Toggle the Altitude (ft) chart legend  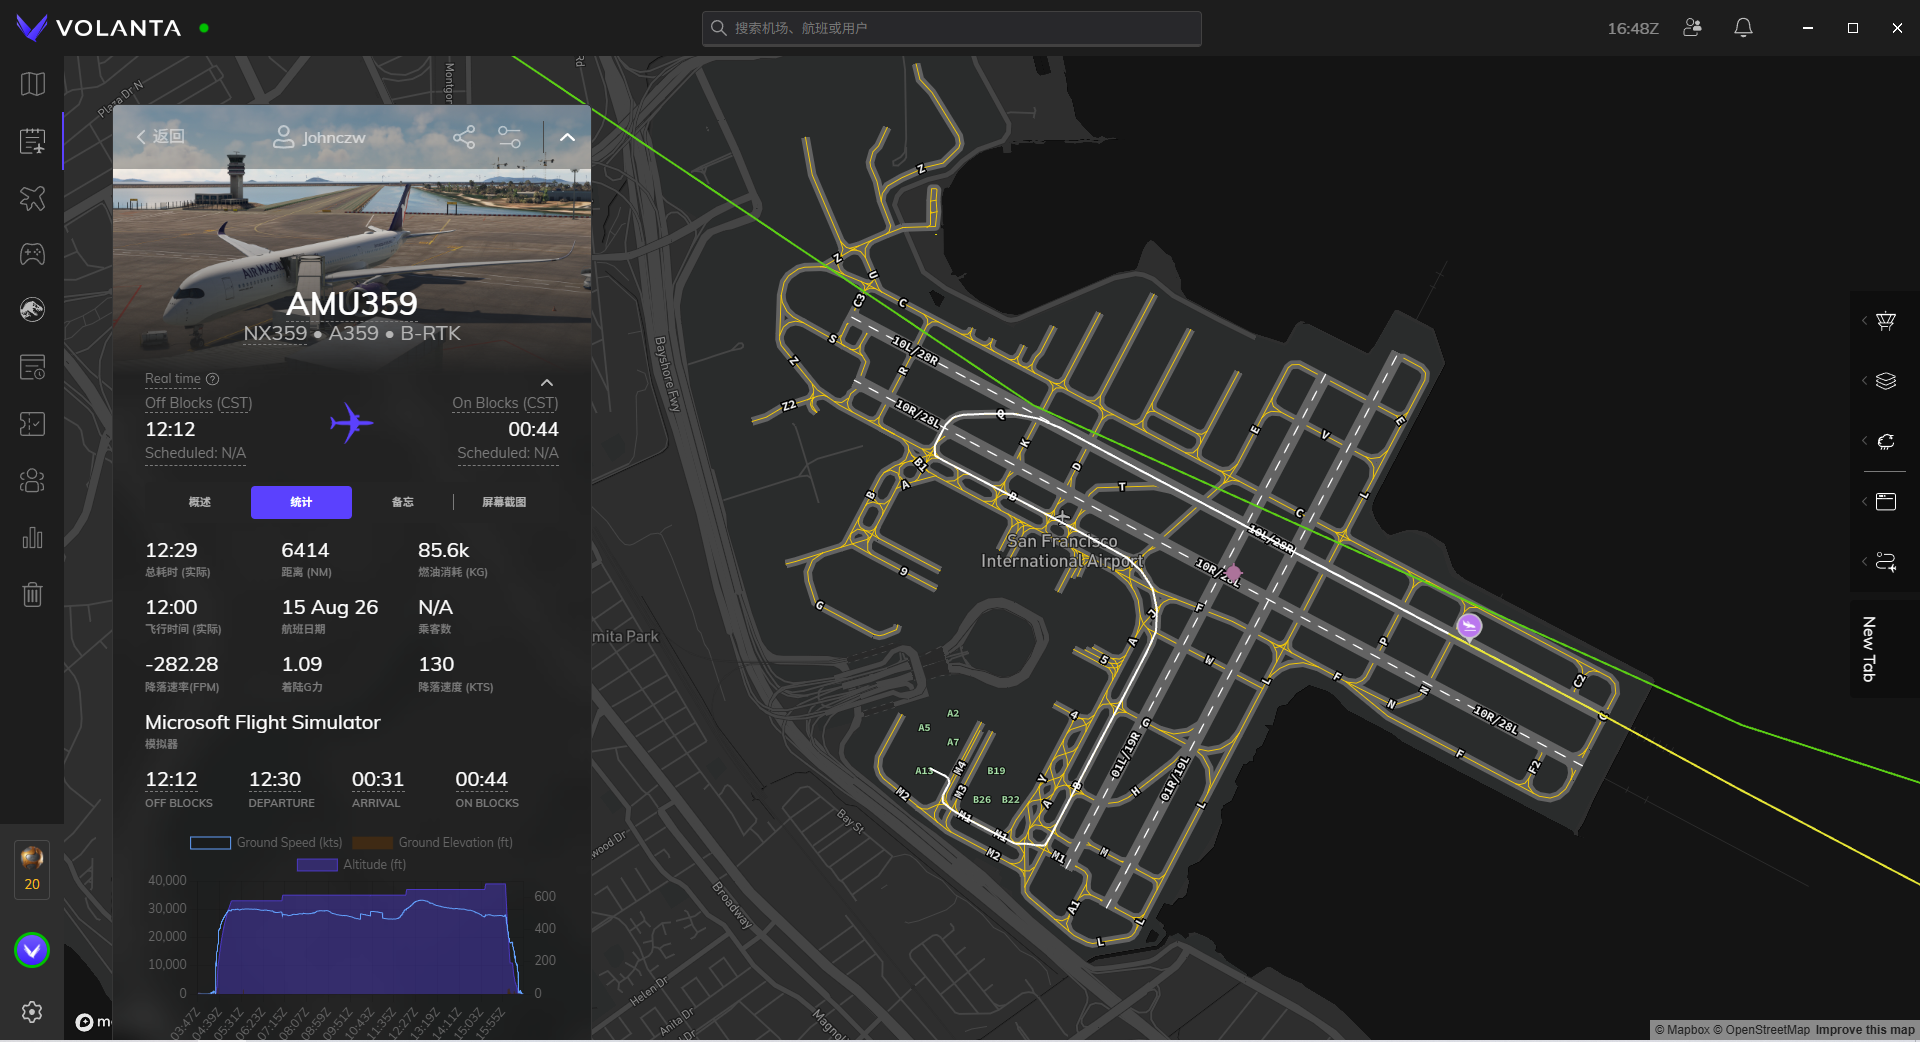click(x=351, y=865)
